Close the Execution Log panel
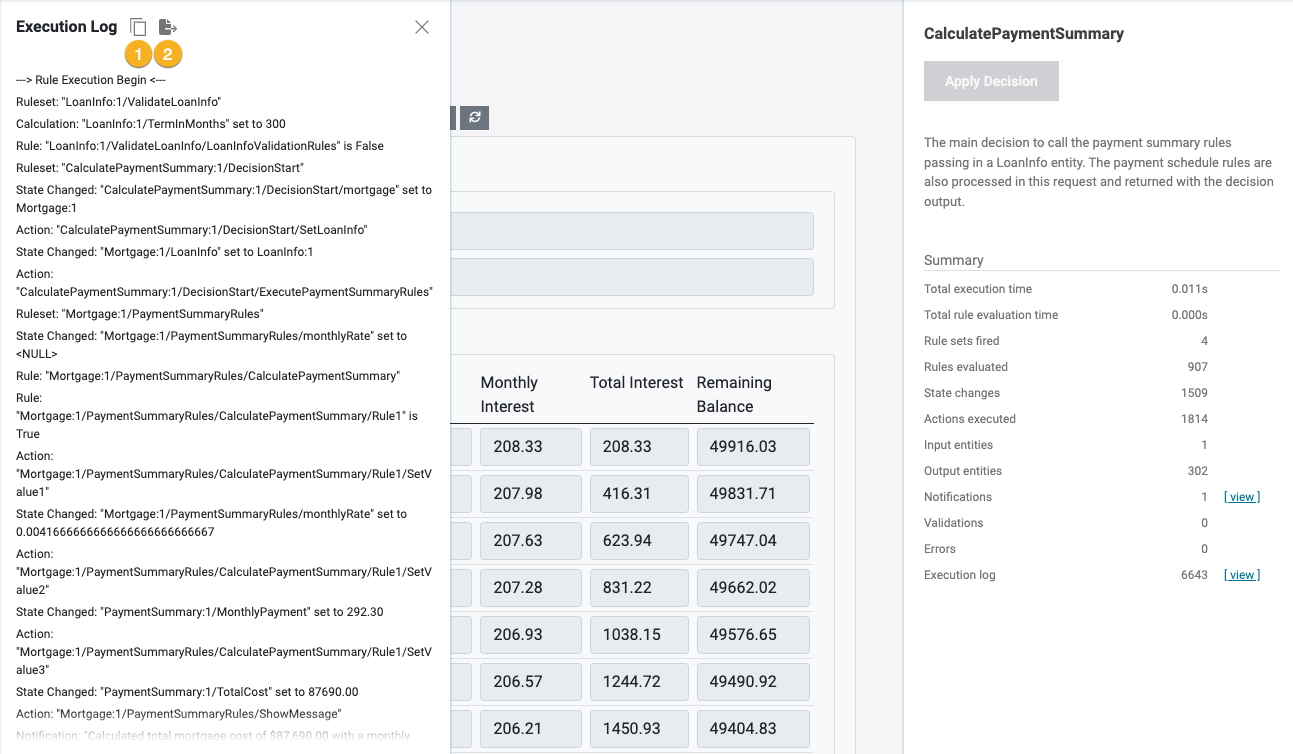The height and width of the screenshot is (754, 1293). 422,27
